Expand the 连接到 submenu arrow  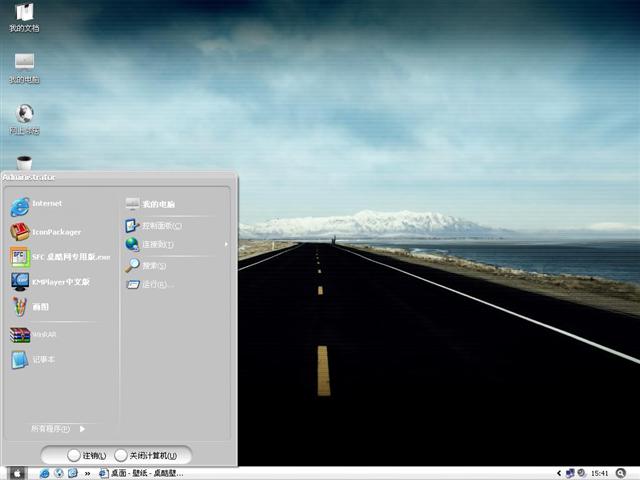(226, 244)
